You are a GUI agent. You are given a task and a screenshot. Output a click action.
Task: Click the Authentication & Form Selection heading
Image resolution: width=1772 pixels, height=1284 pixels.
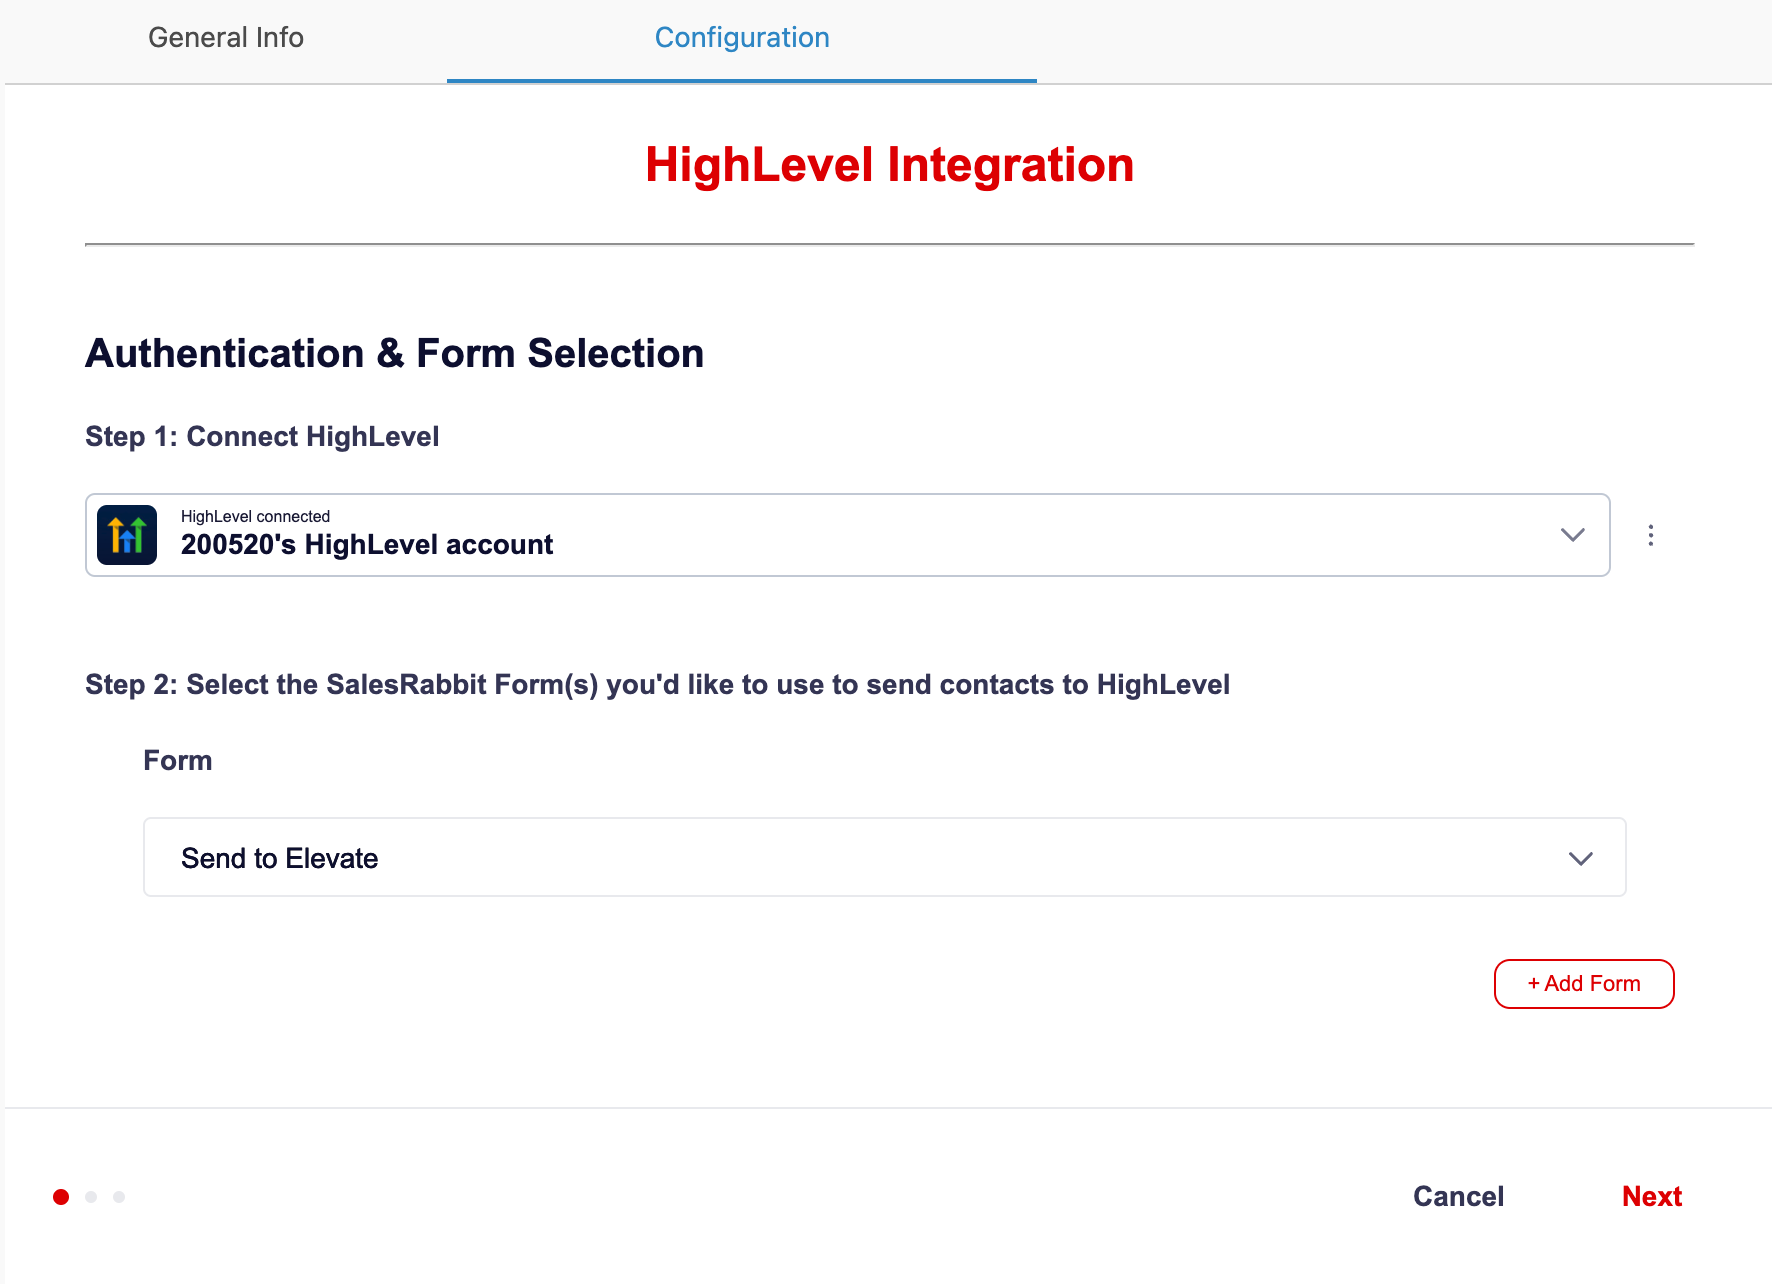coord(395,354)
